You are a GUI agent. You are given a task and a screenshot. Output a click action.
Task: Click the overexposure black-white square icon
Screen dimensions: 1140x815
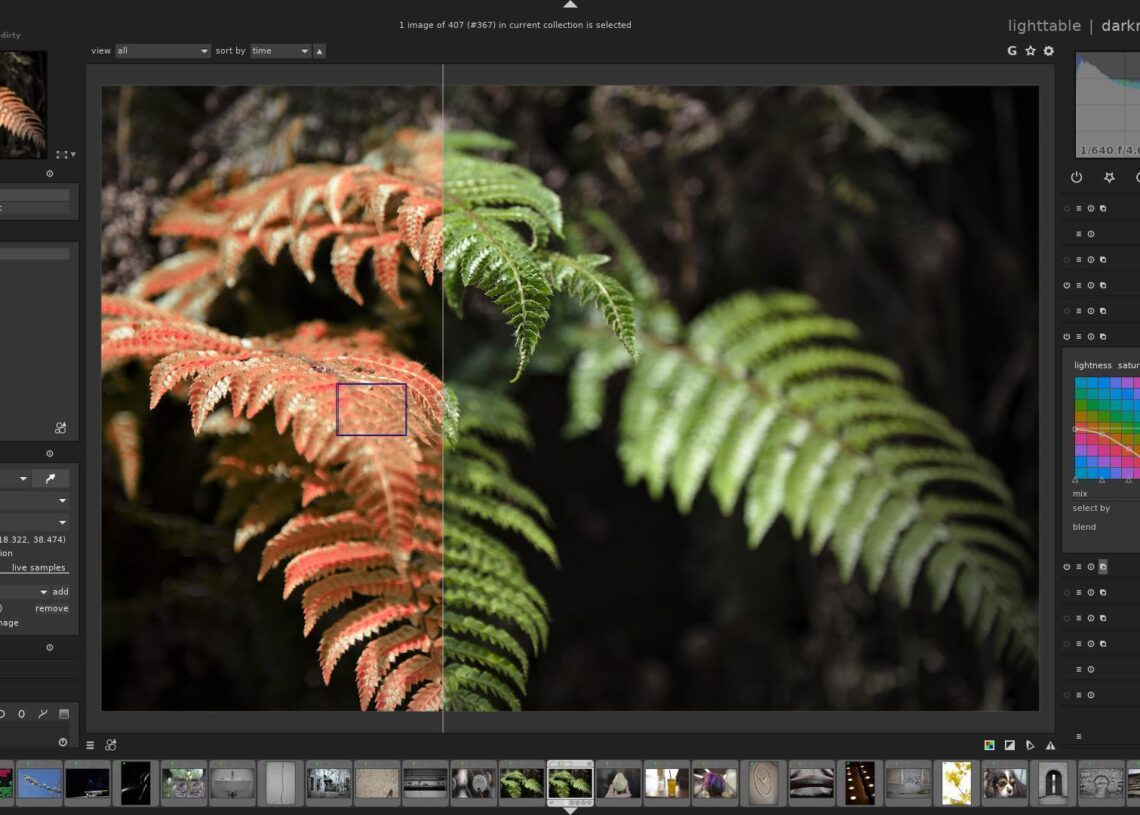1010,745
